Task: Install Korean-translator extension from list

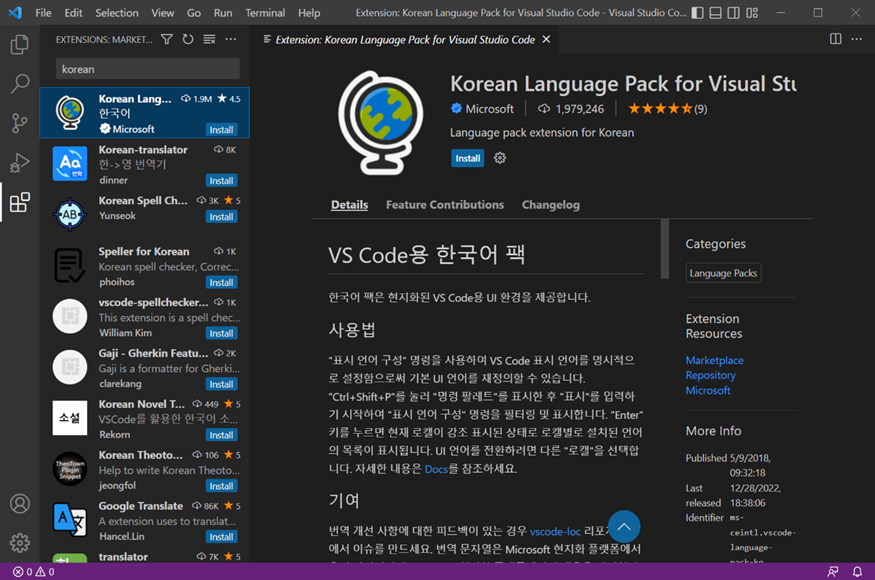Action: click(x=222, y=180)
